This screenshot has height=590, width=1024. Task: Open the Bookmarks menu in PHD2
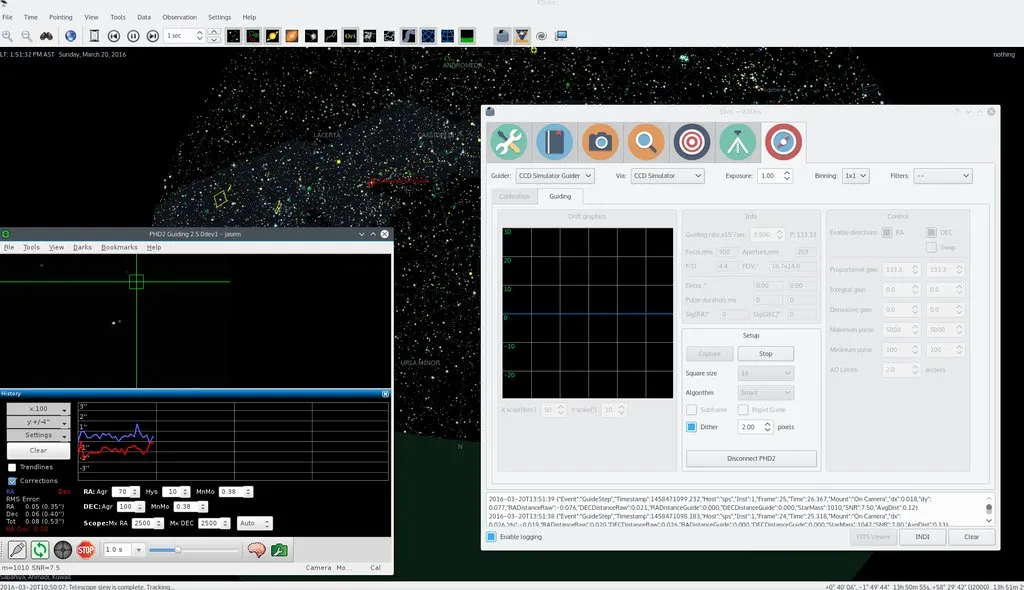(119, 248)
